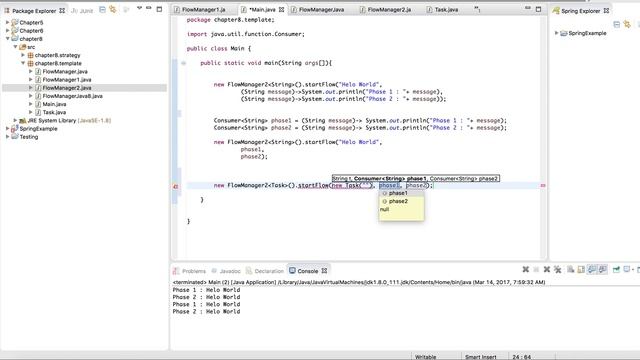640x360 pixels.
Task: Collapse all in Spring Explorer
Action: click(617, 25)
